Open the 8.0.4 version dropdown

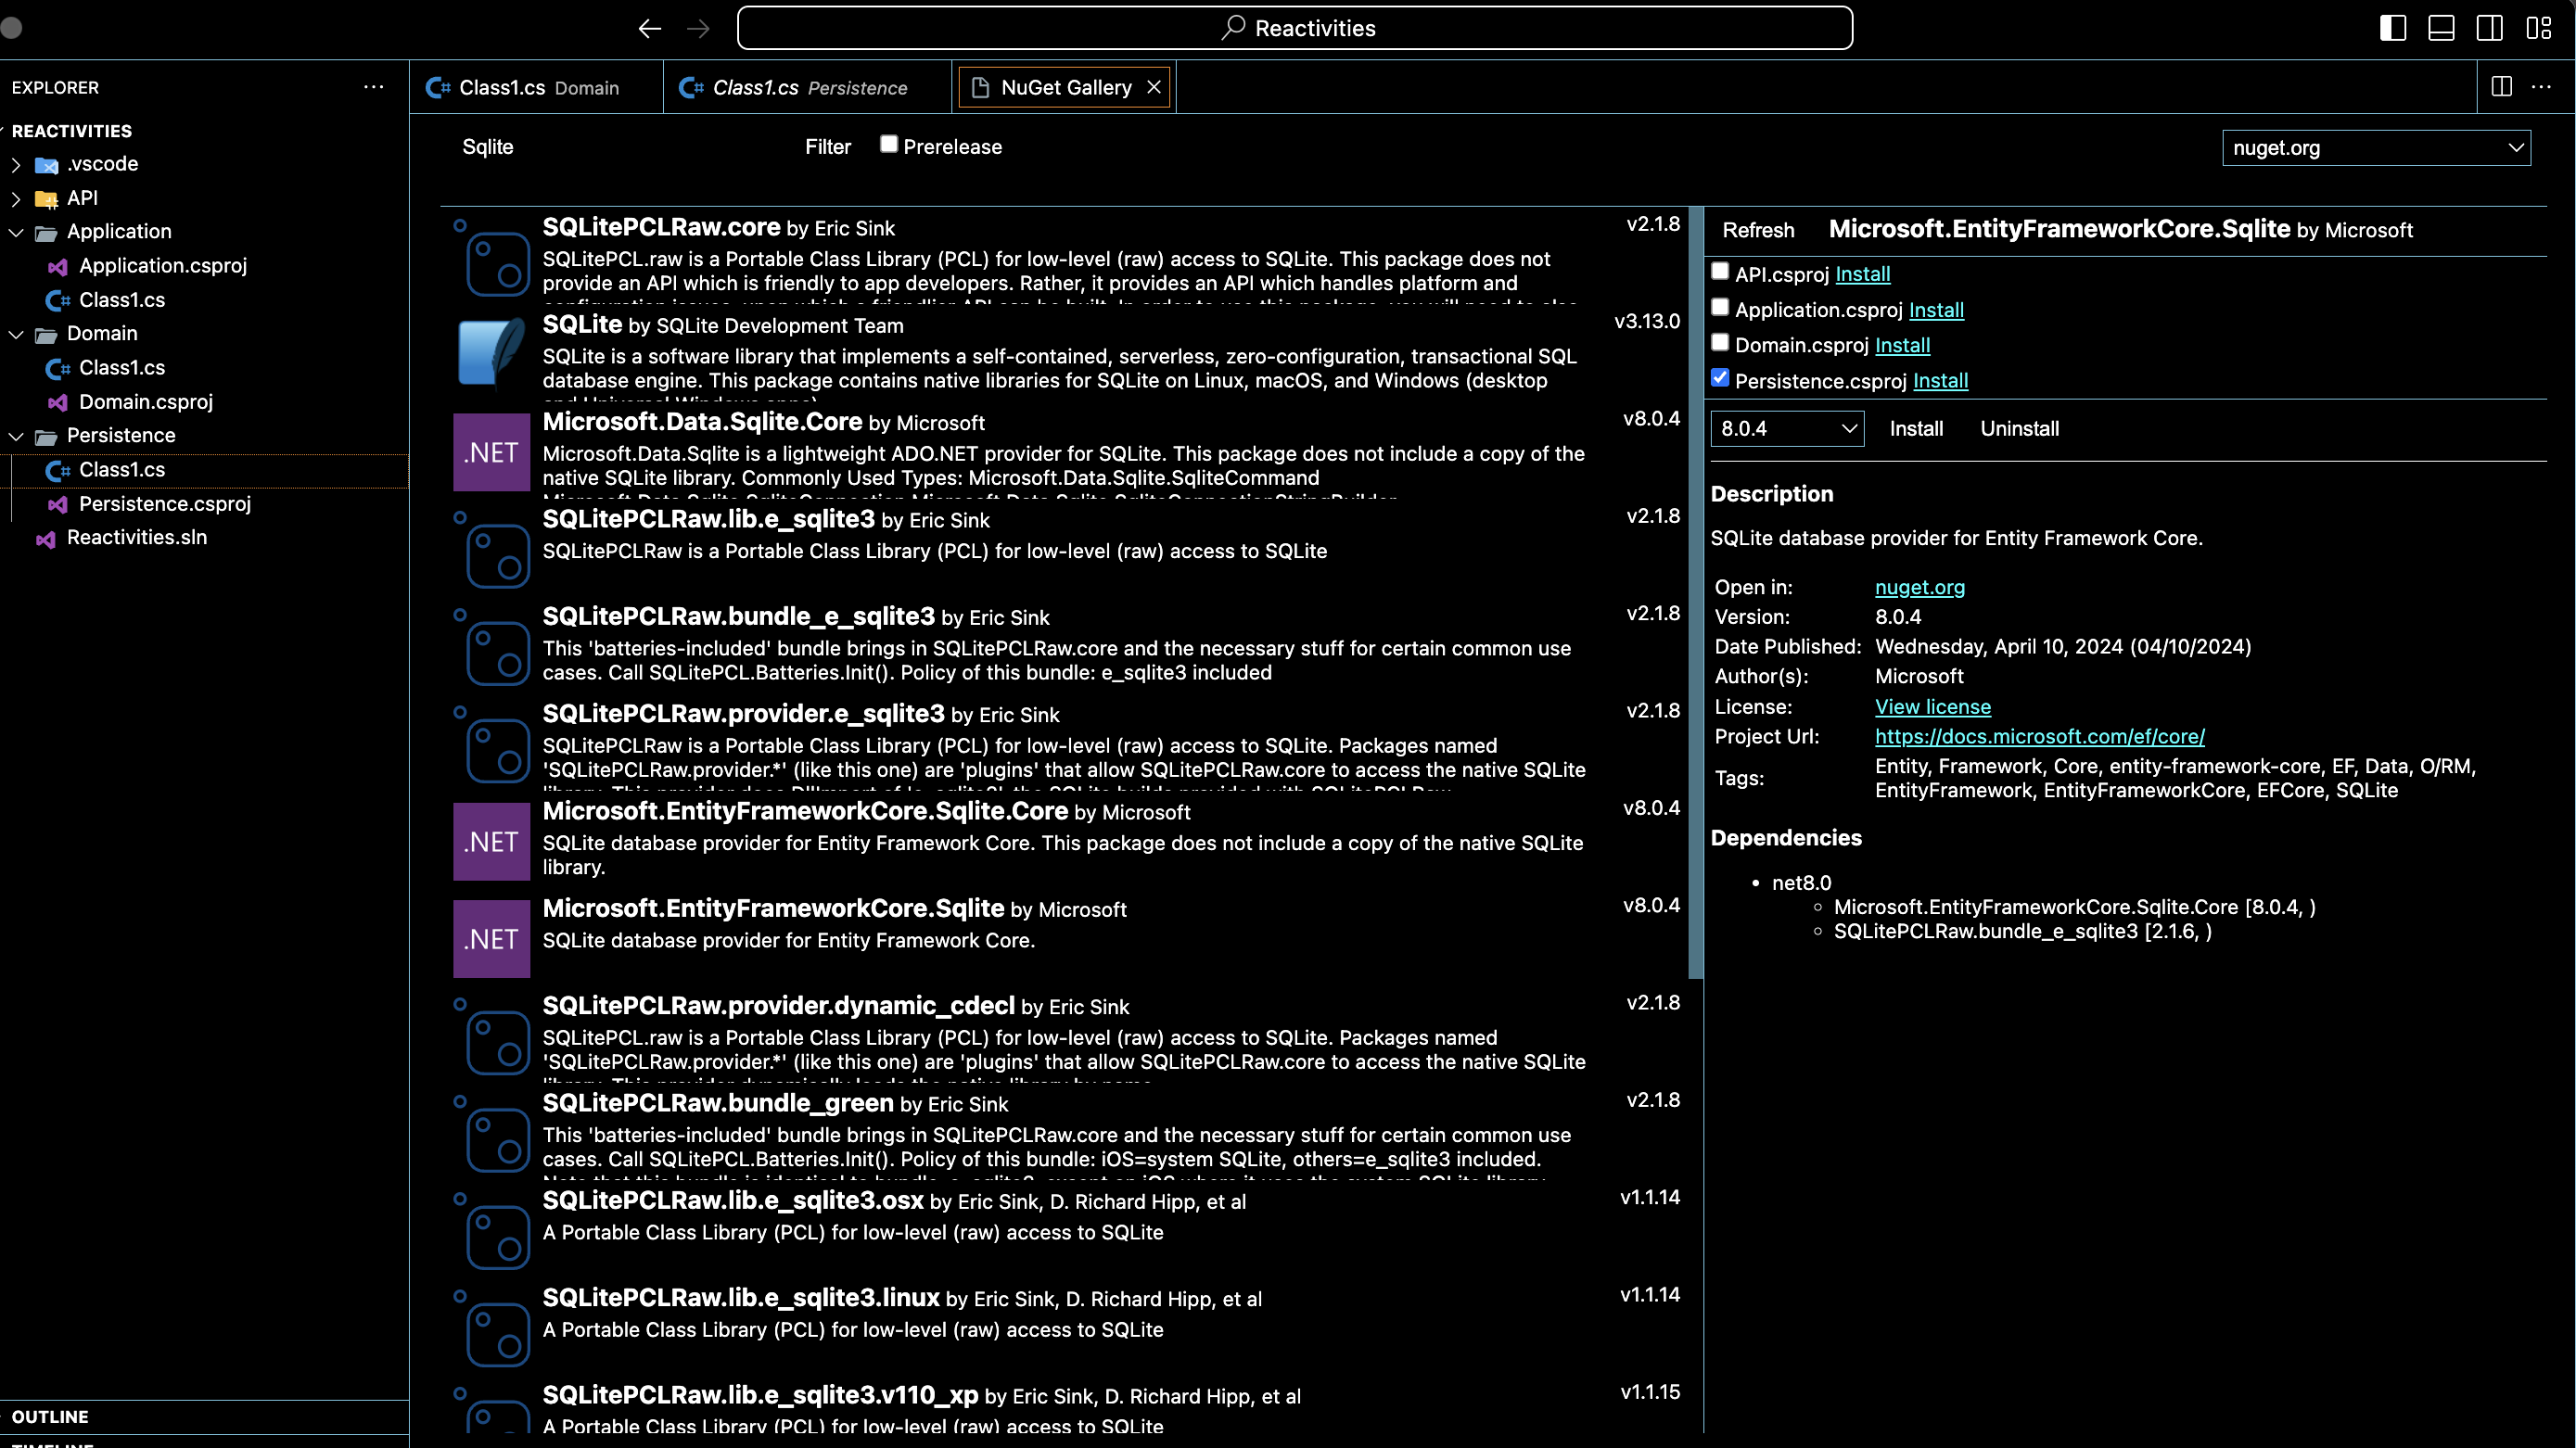pyautogui.click(x=1787, y=429)
